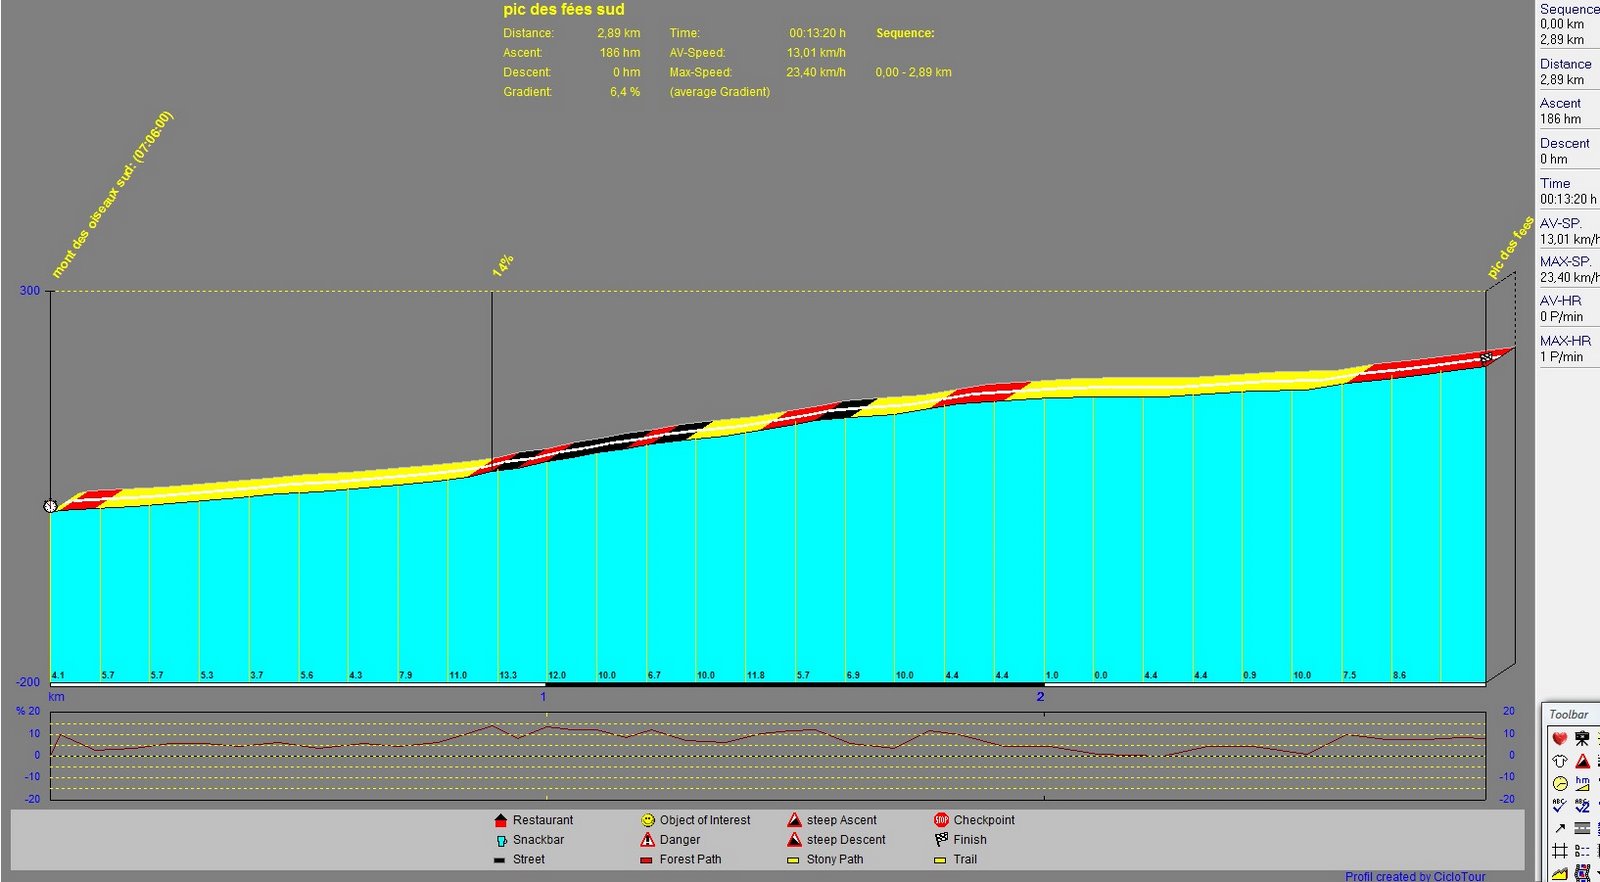This screenshot has width=1600, height=882.
Task: Click the Danger warning triangle legend icon
Action: point(647,840)
